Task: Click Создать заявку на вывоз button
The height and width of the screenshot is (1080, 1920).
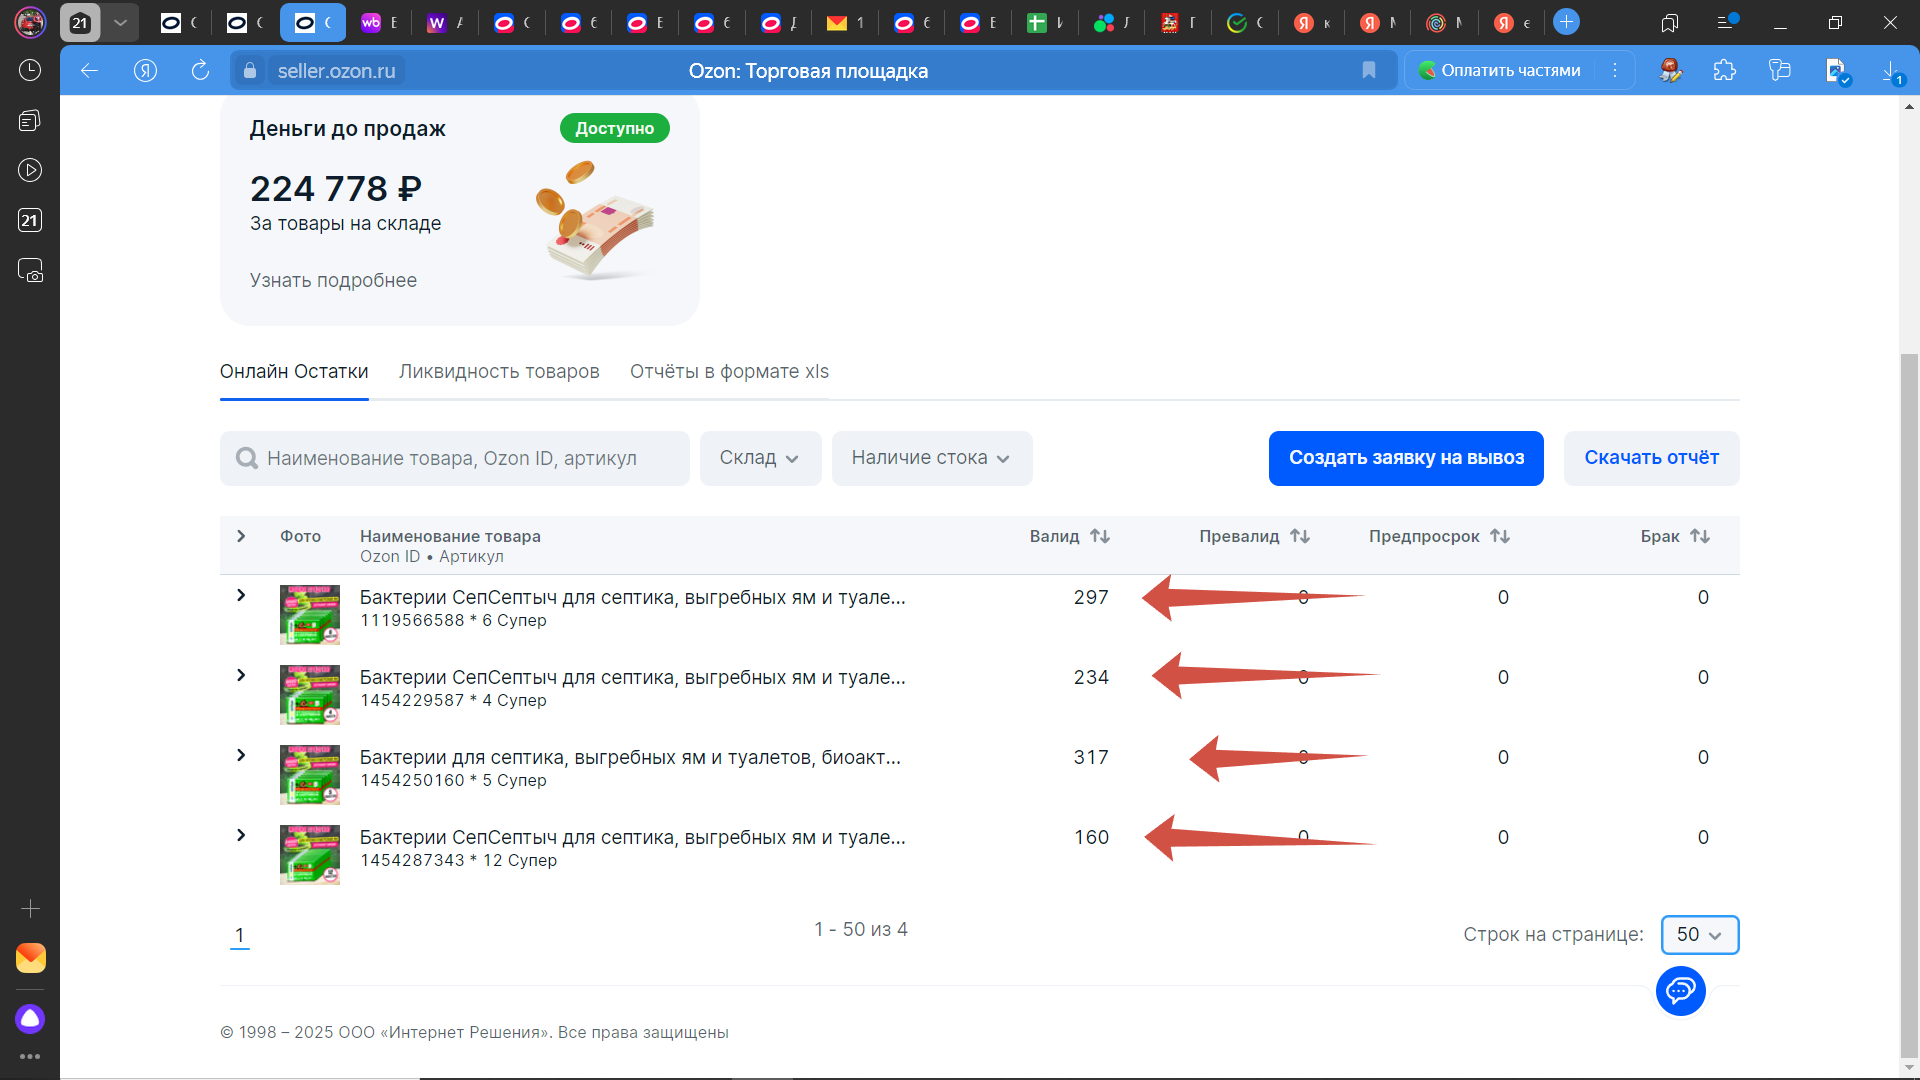Action: [1405, 458]
